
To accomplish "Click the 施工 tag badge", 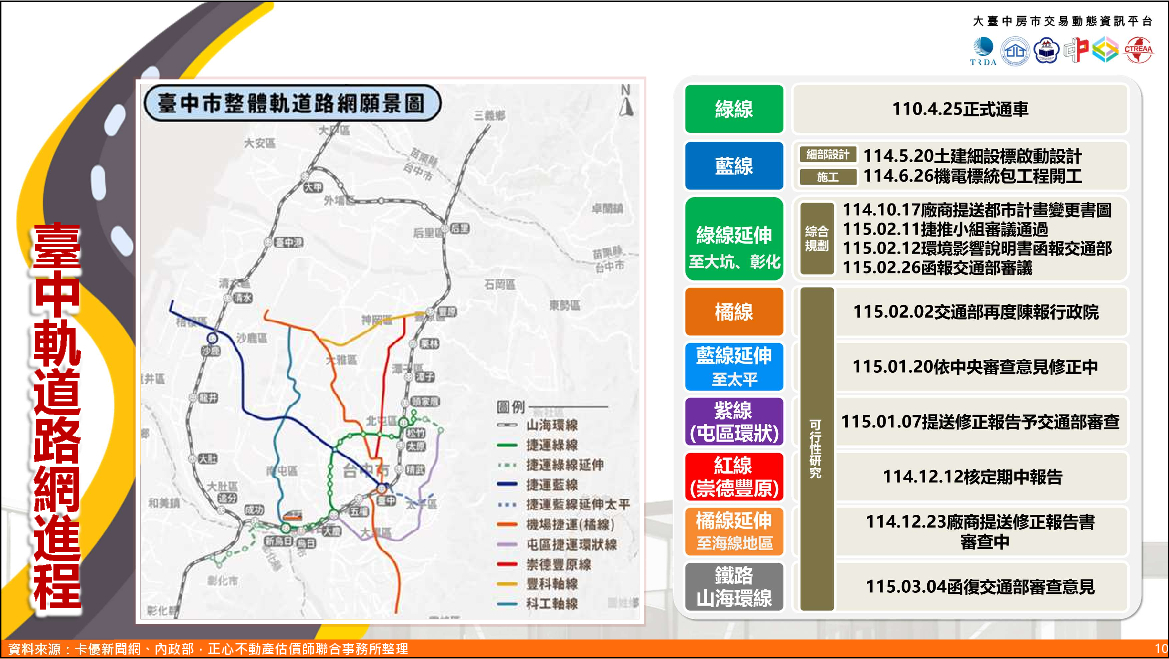I will [x=828, y=177].
